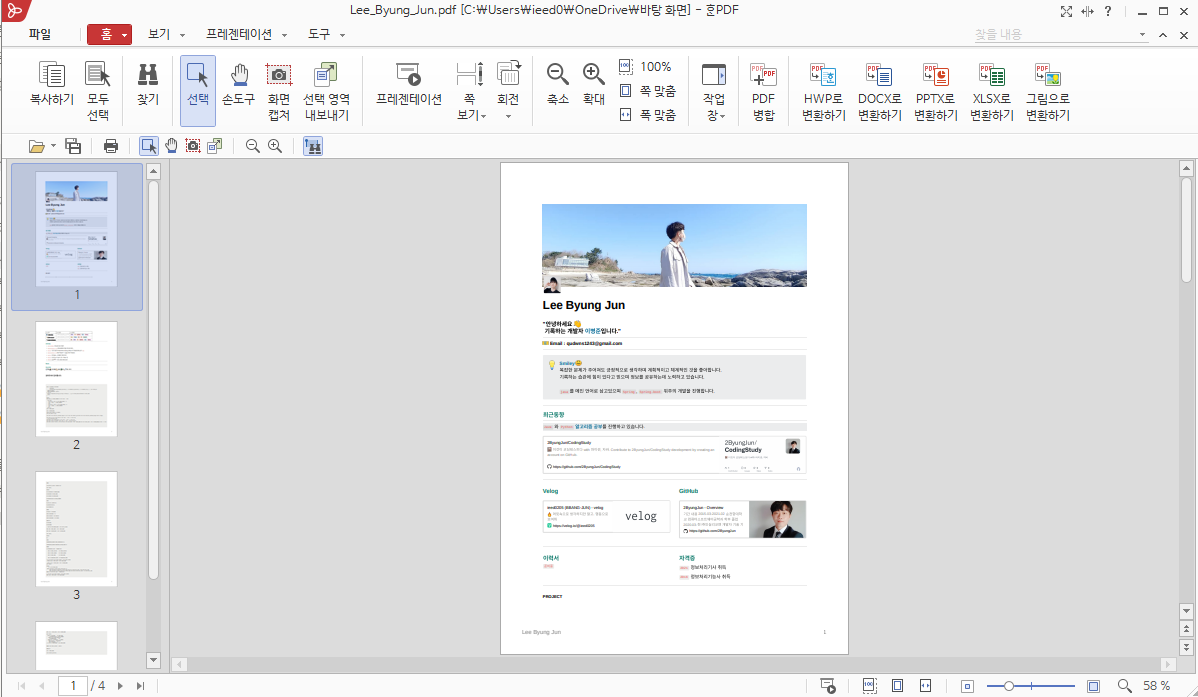The width and height of the screenshot is (1198, 697).
Task: Select page 3 thumbnail
Action: [76, 529]
